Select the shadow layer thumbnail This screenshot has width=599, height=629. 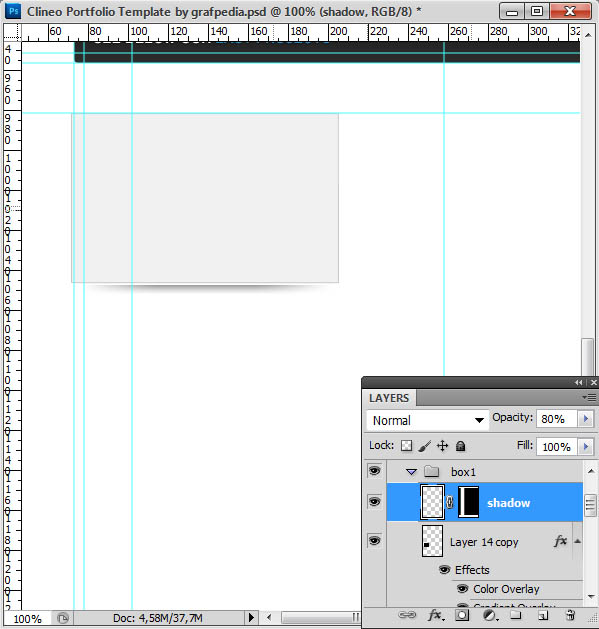[x=432, y=502]
